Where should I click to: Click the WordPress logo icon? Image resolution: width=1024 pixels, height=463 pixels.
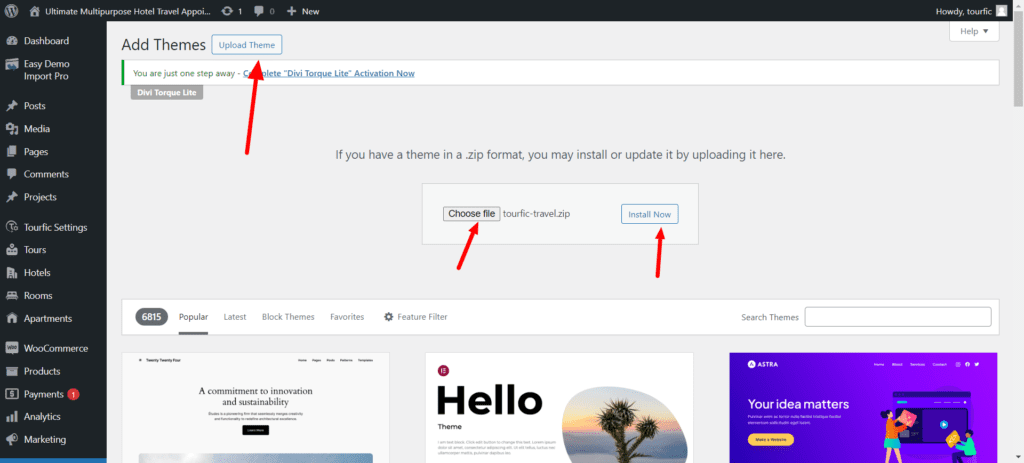[11, 11]
